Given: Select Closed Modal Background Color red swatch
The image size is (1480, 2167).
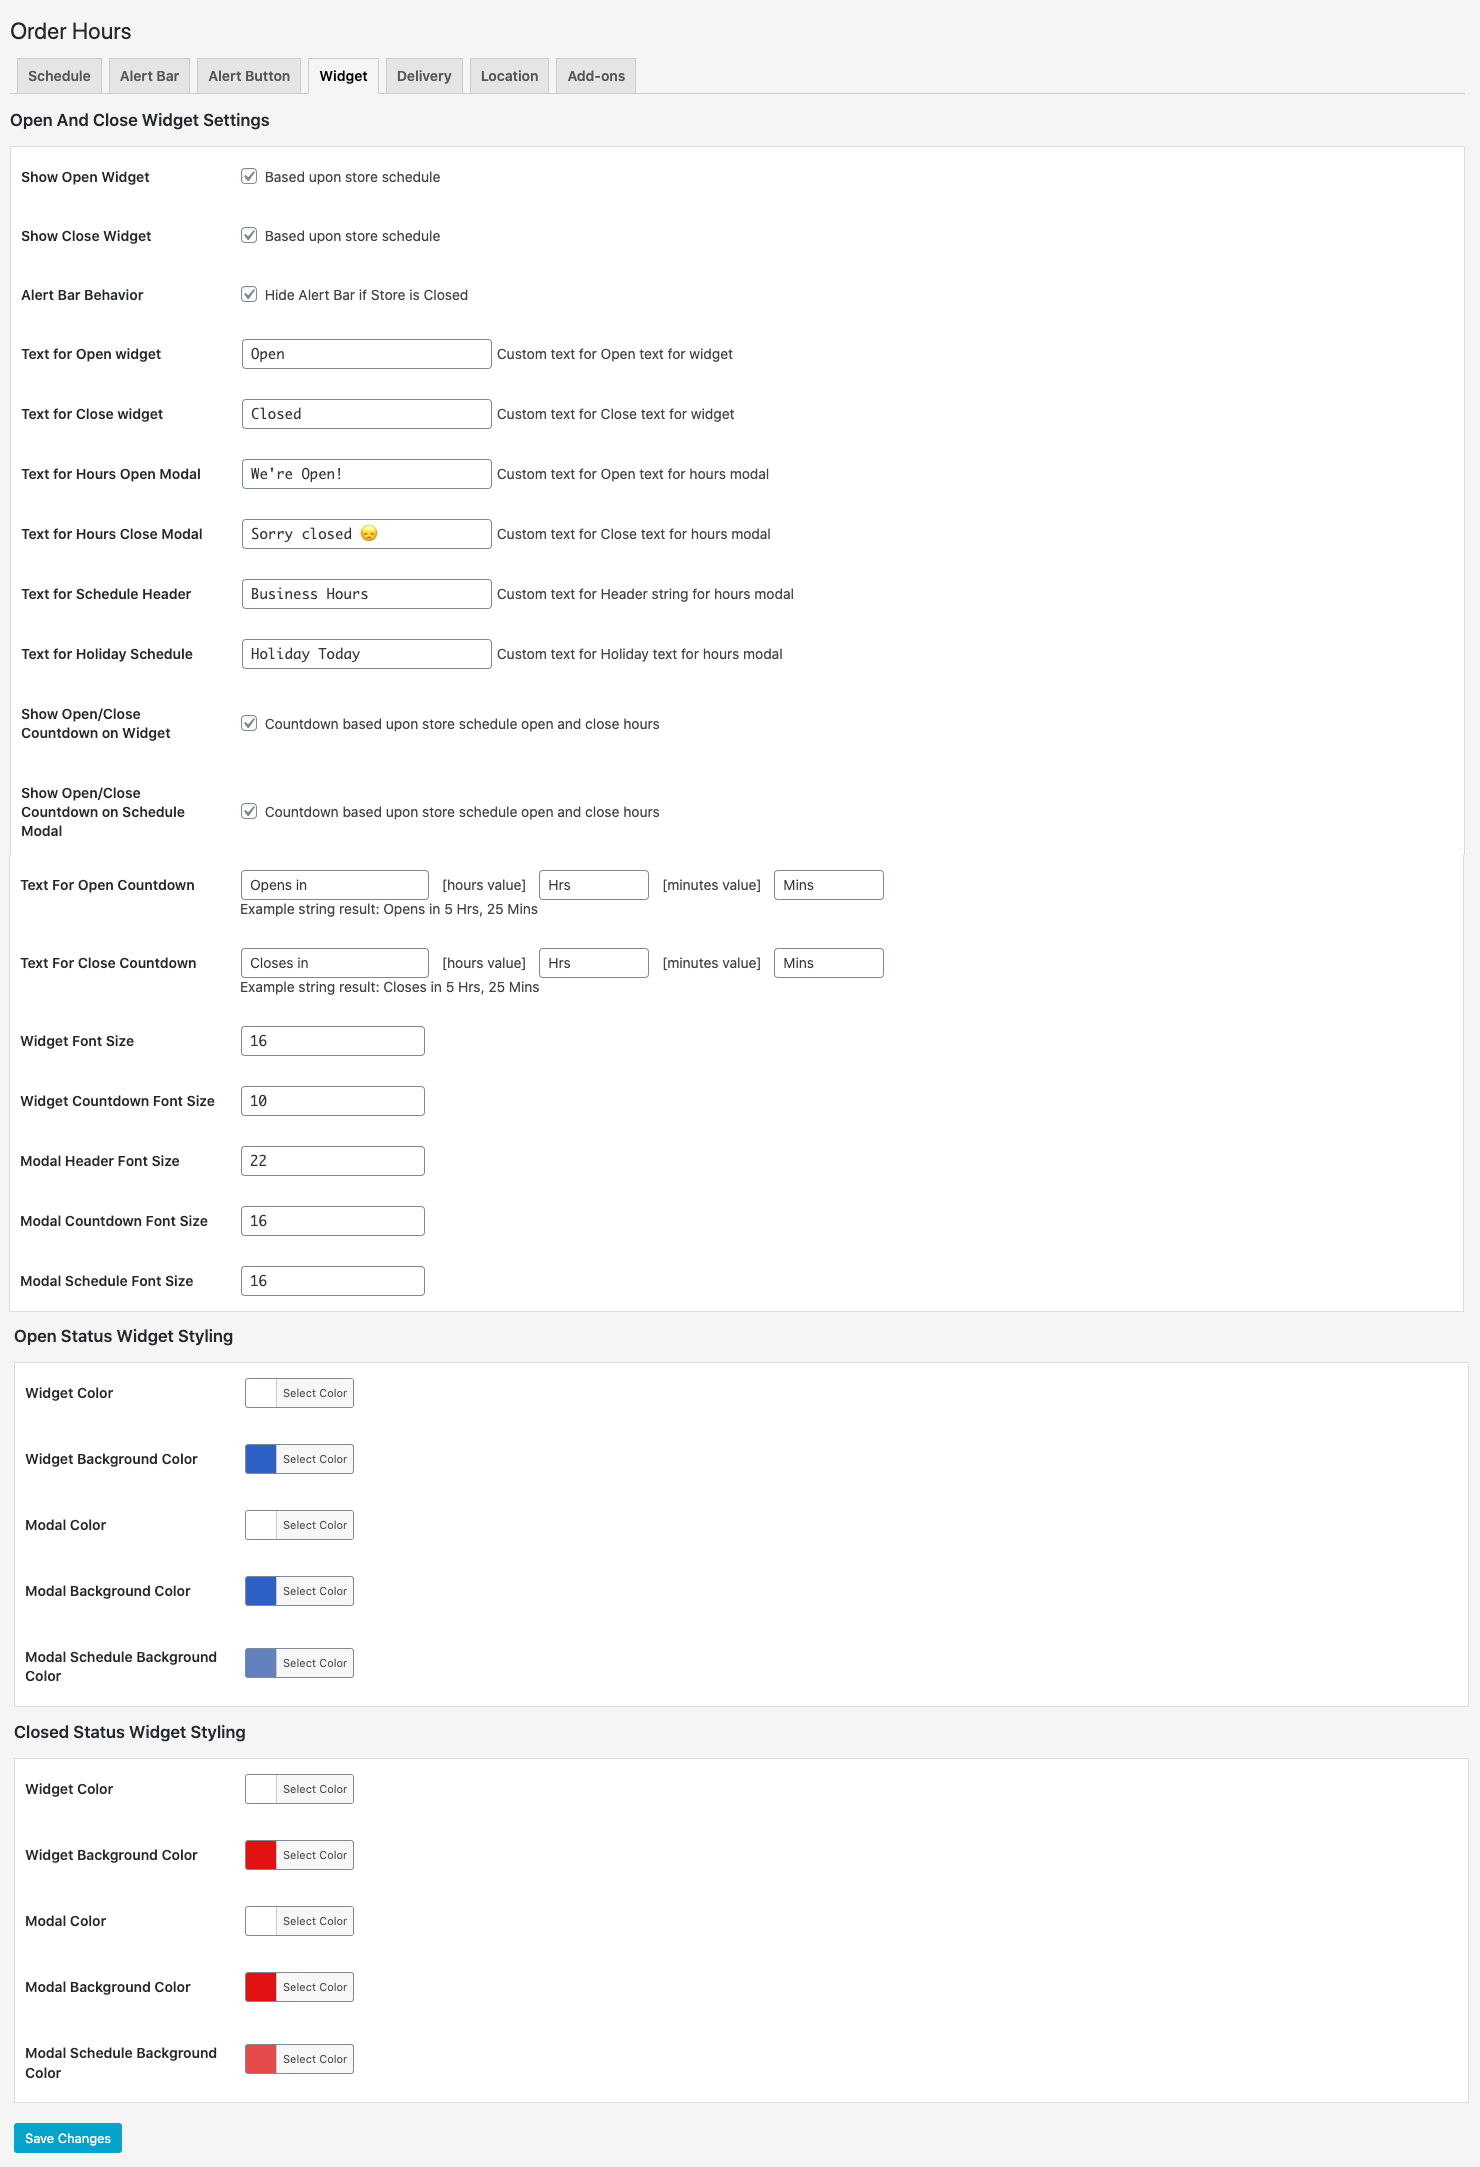Looking at the screenshot, I should click(261, 1987).
